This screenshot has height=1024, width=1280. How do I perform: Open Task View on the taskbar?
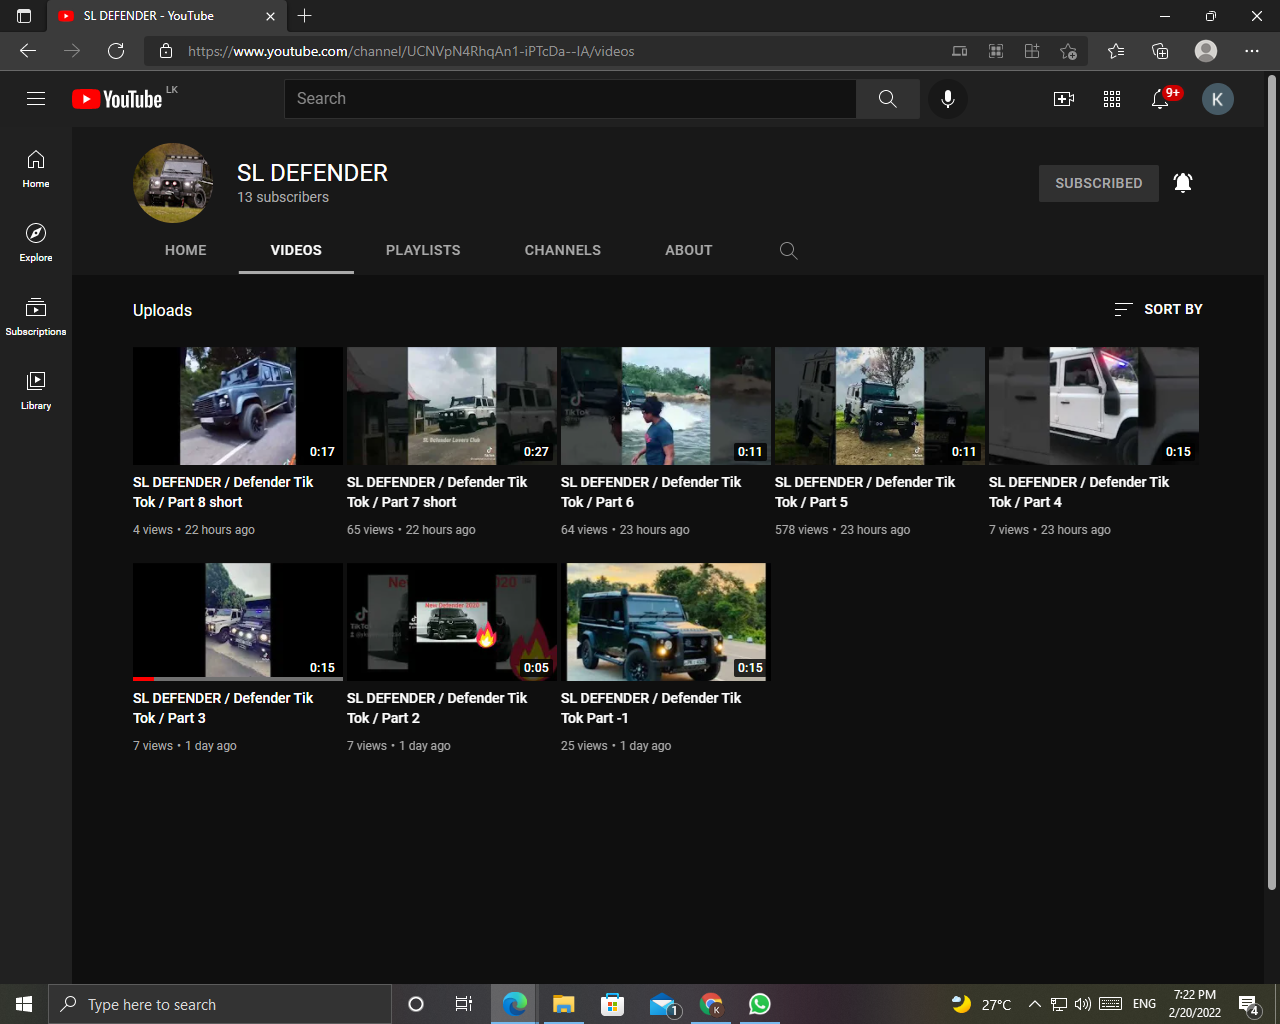click(x=464, y=1004)
